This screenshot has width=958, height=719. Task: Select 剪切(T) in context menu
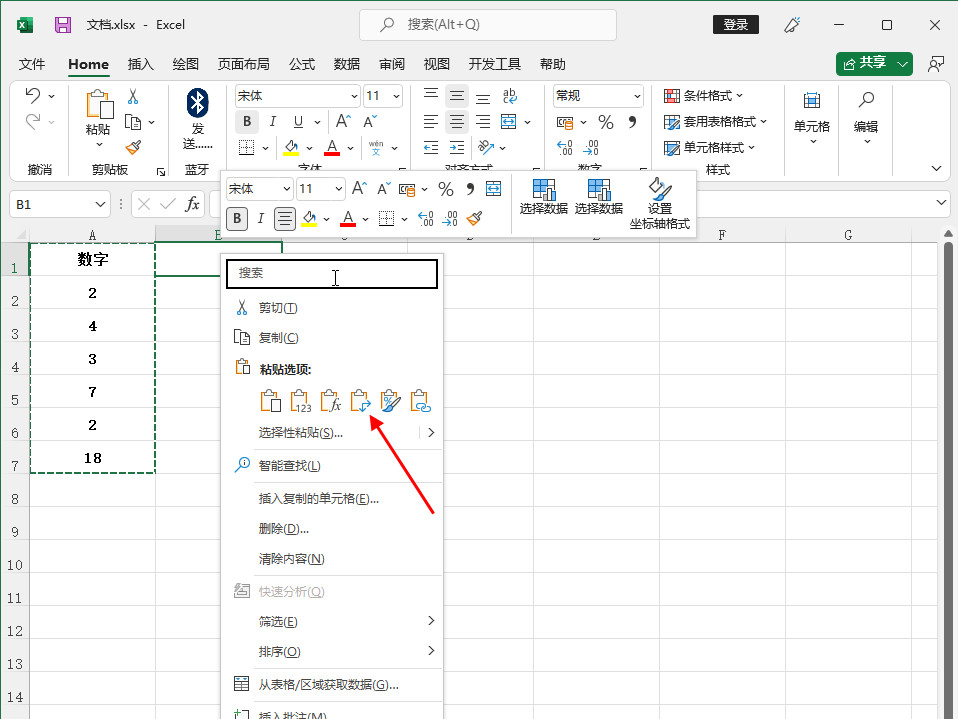pyautogui.click(x=331, y=308)
